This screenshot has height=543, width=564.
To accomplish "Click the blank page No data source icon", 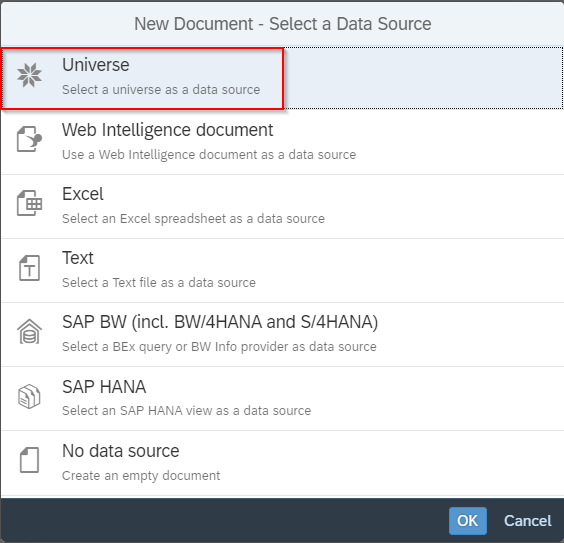I will pos(29,460).
